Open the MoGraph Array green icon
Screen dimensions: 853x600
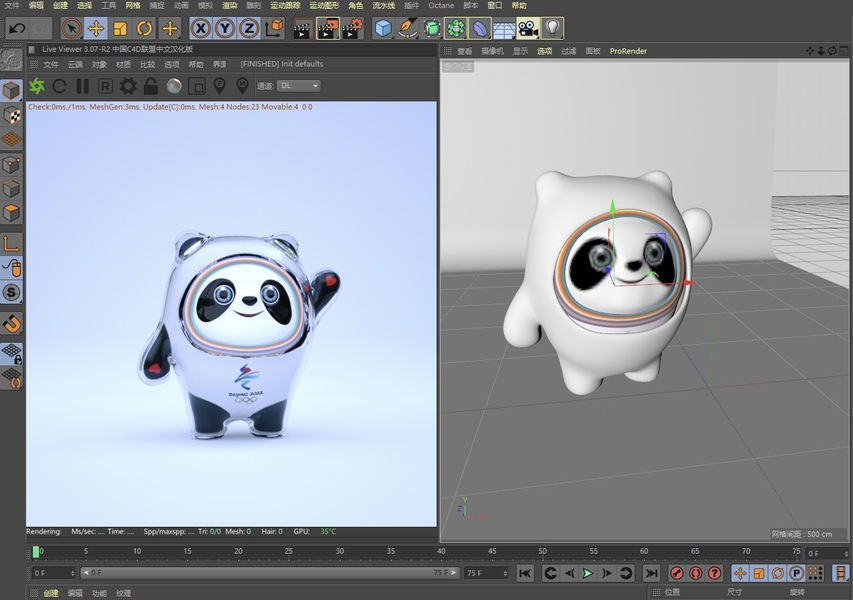coord(455,28)
